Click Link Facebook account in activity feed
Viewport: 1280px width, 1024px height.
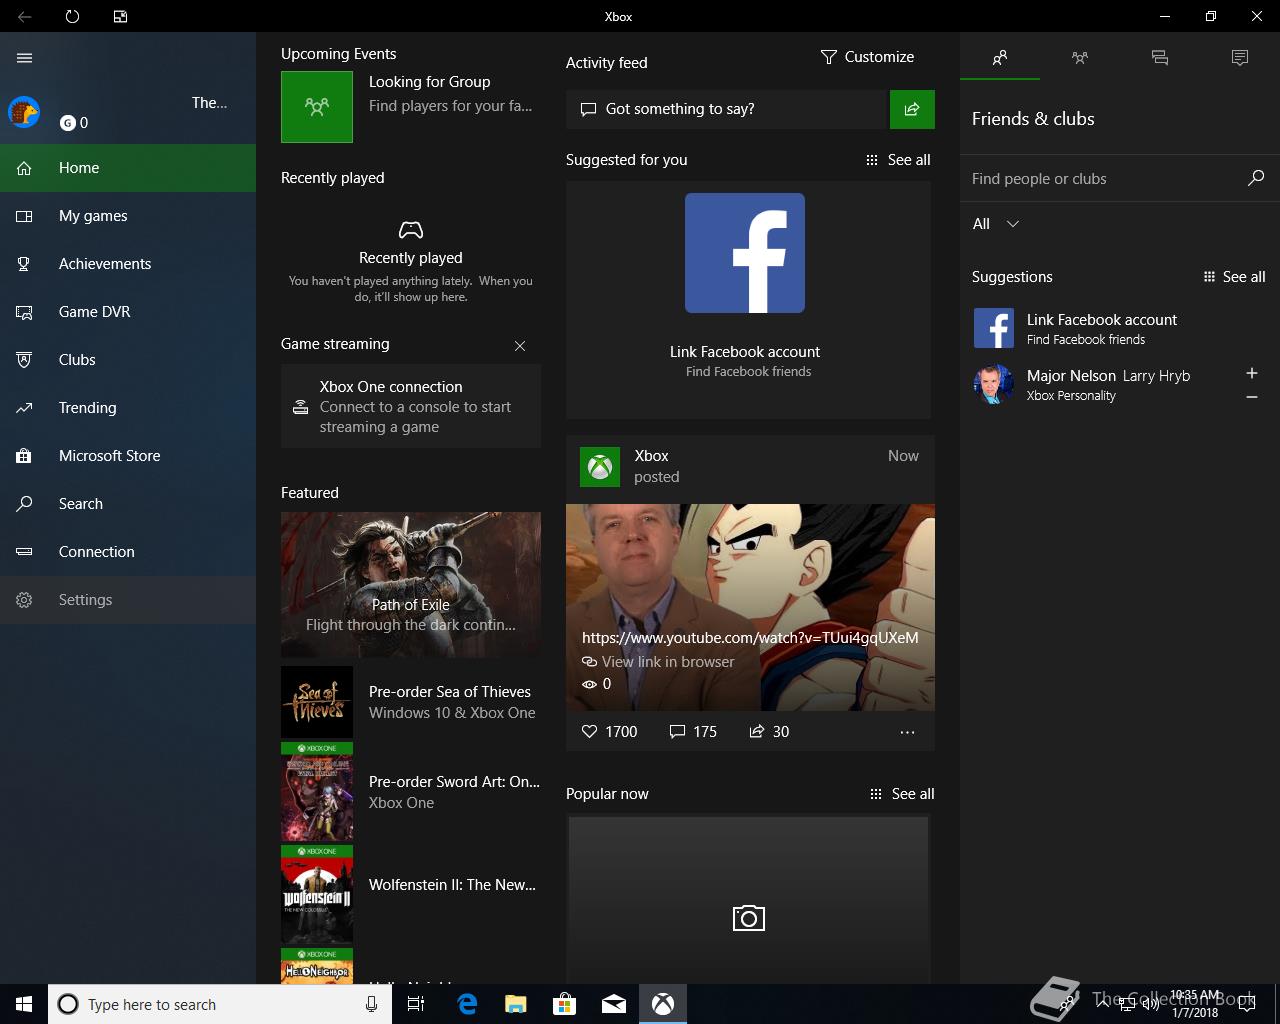pos(745,352)
